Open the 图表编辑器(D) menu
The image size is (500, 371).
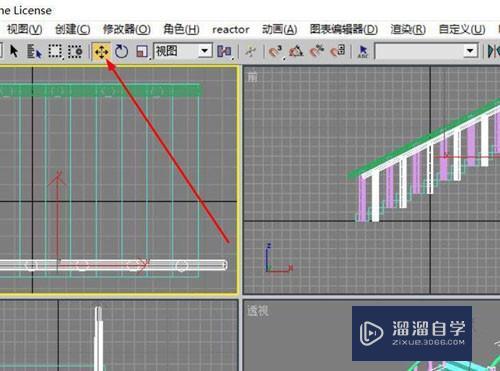coord(344,30)
